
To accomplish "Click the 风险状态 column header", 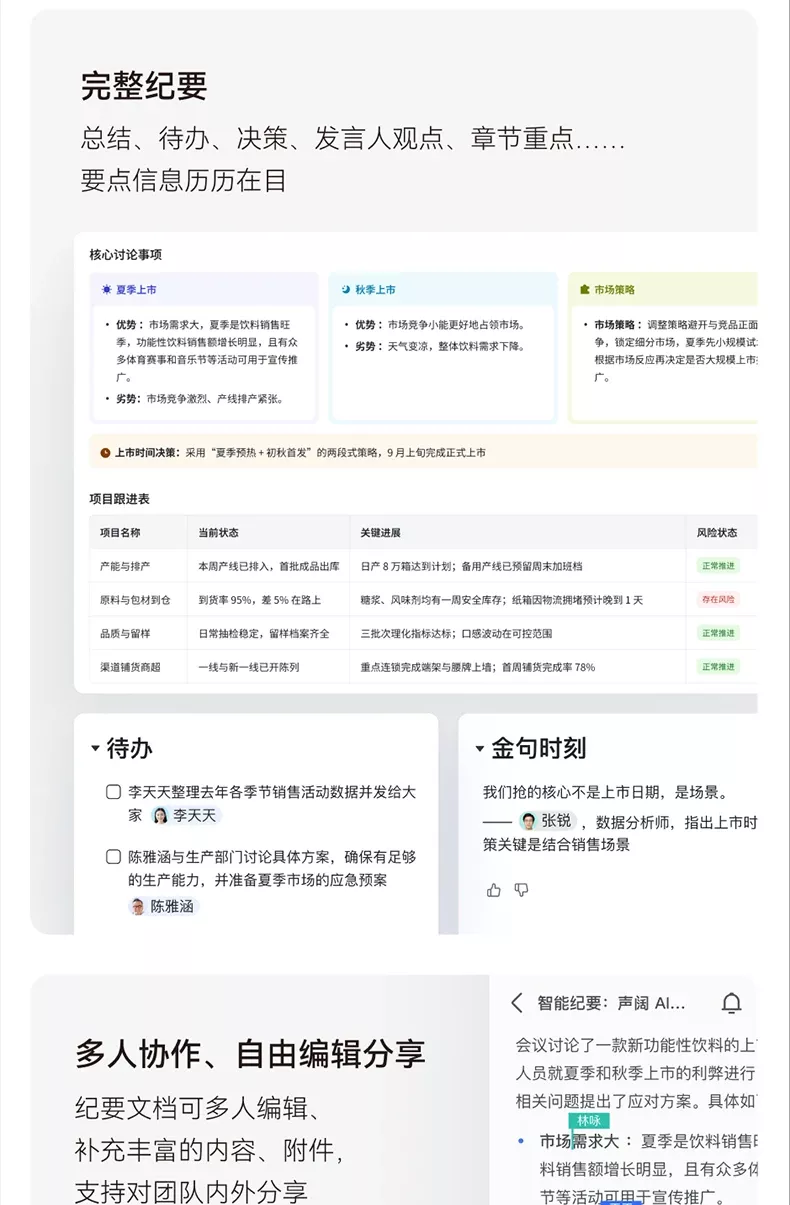I will (x=717, y=533).
